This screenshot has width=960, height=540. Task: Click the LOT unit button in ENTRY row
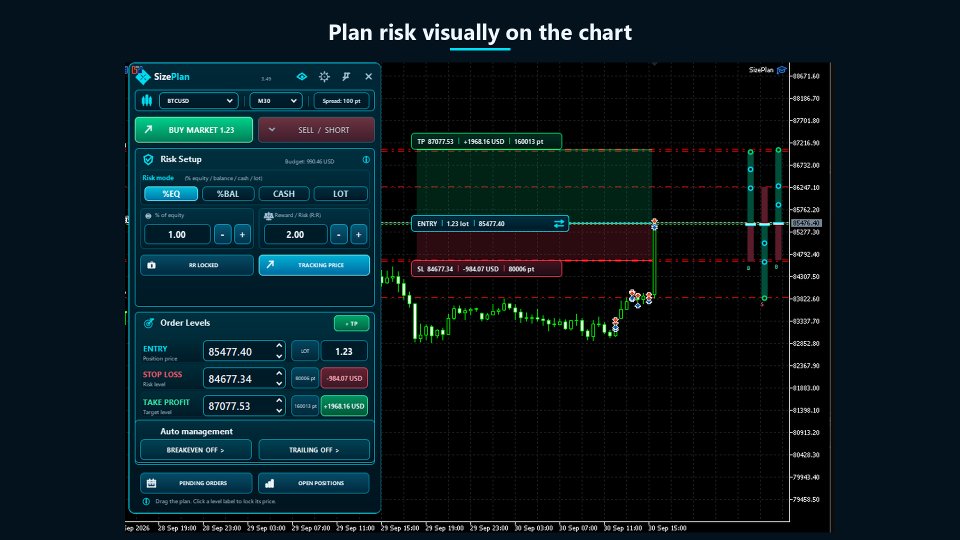pyautogui.click(x=305, y=351)
